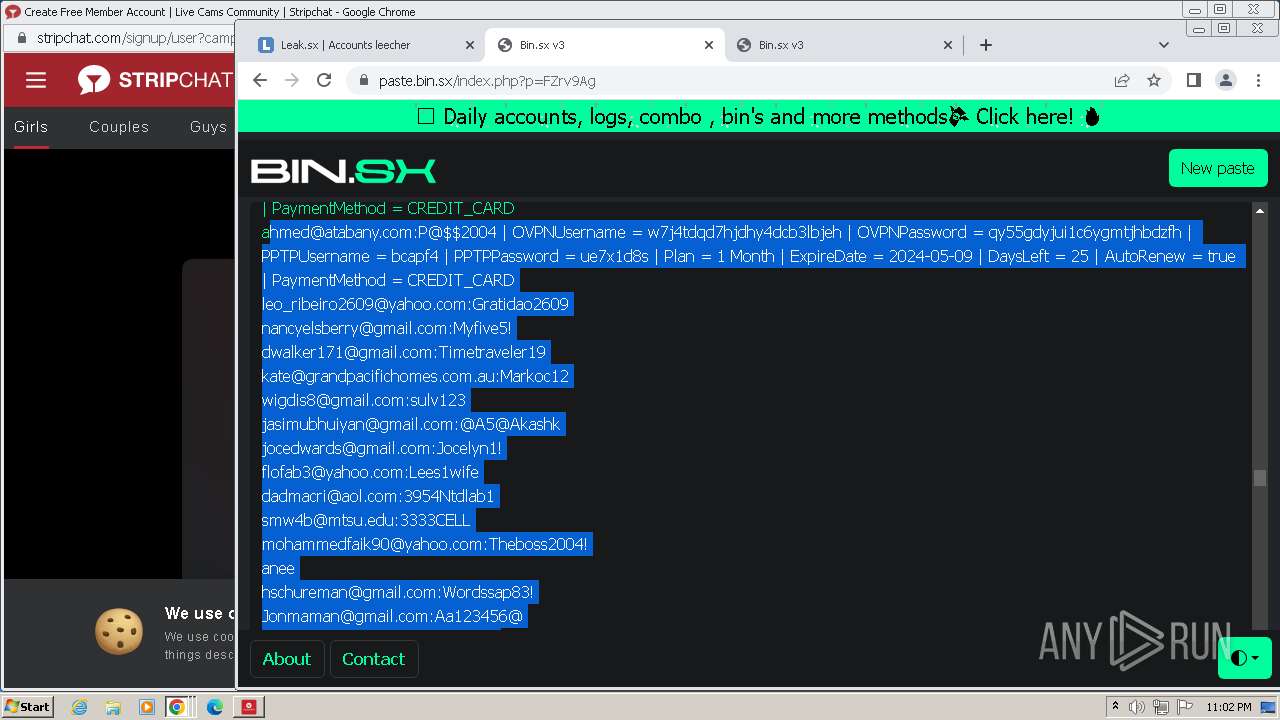Select the Girls tab on Stripchat
Image resolution: width=1280 pixels, height=720 pixels.
(x=31, y=127)
